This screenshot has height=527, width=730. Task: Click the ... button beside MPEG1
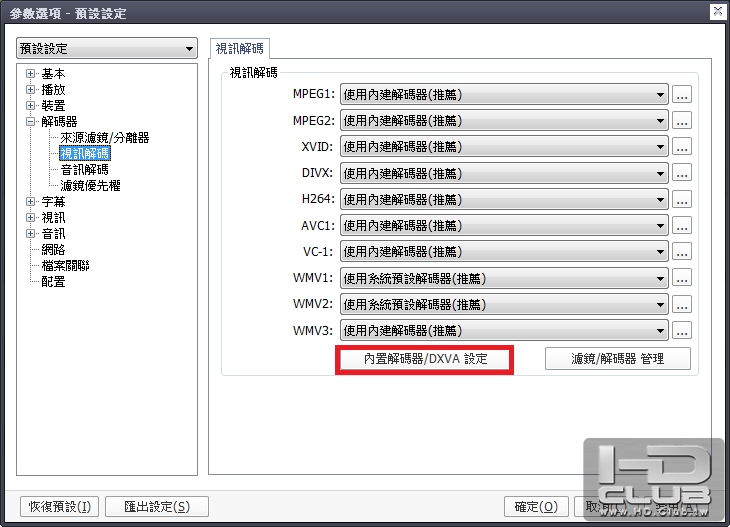click(682, 94)
